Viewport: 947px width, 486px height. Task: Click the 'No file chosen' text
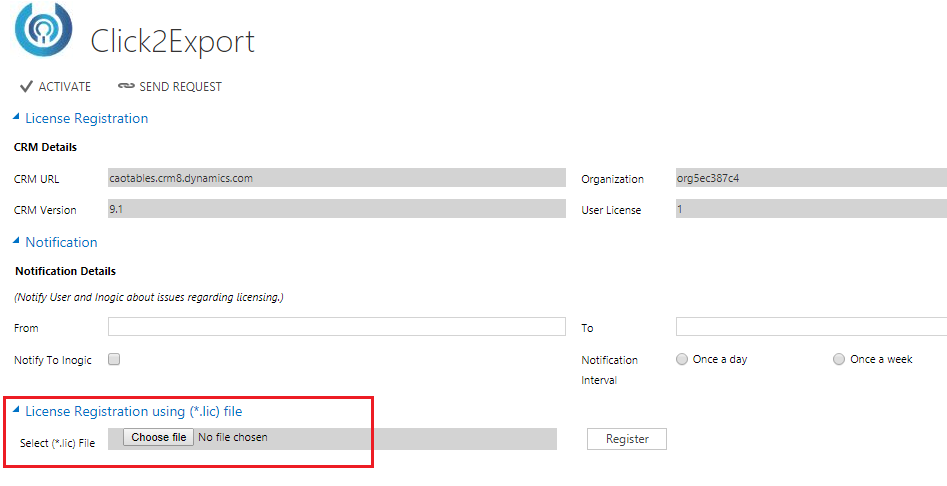[233, 437]
